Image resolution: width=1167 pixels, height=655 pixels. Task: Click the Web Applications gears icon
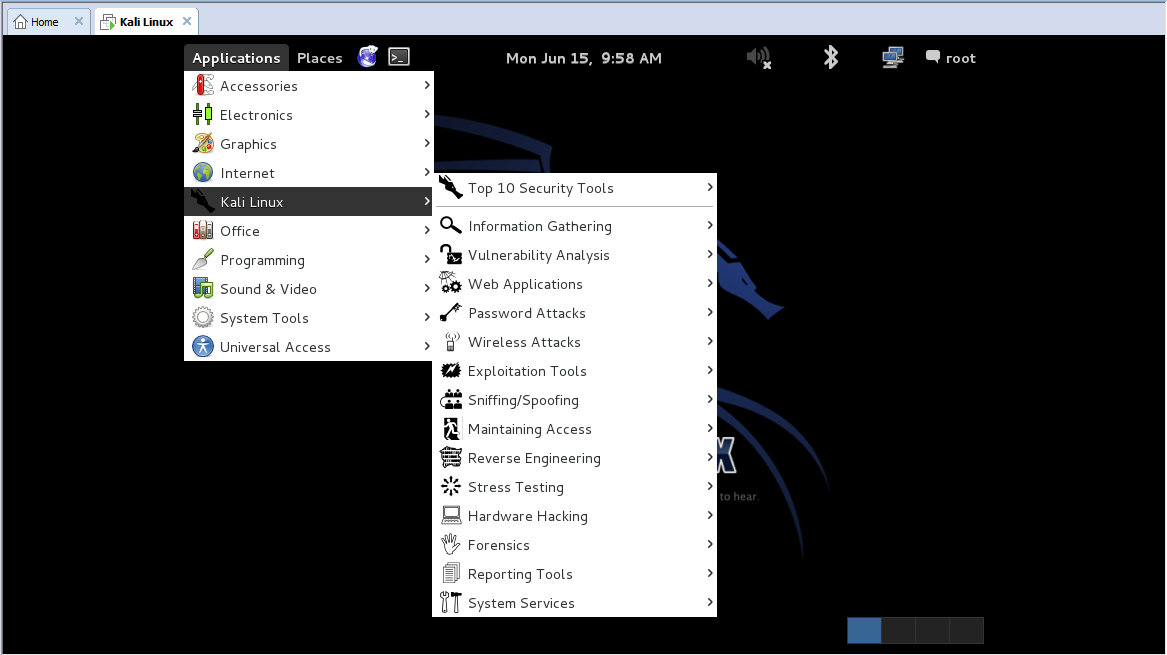(450, 284)
